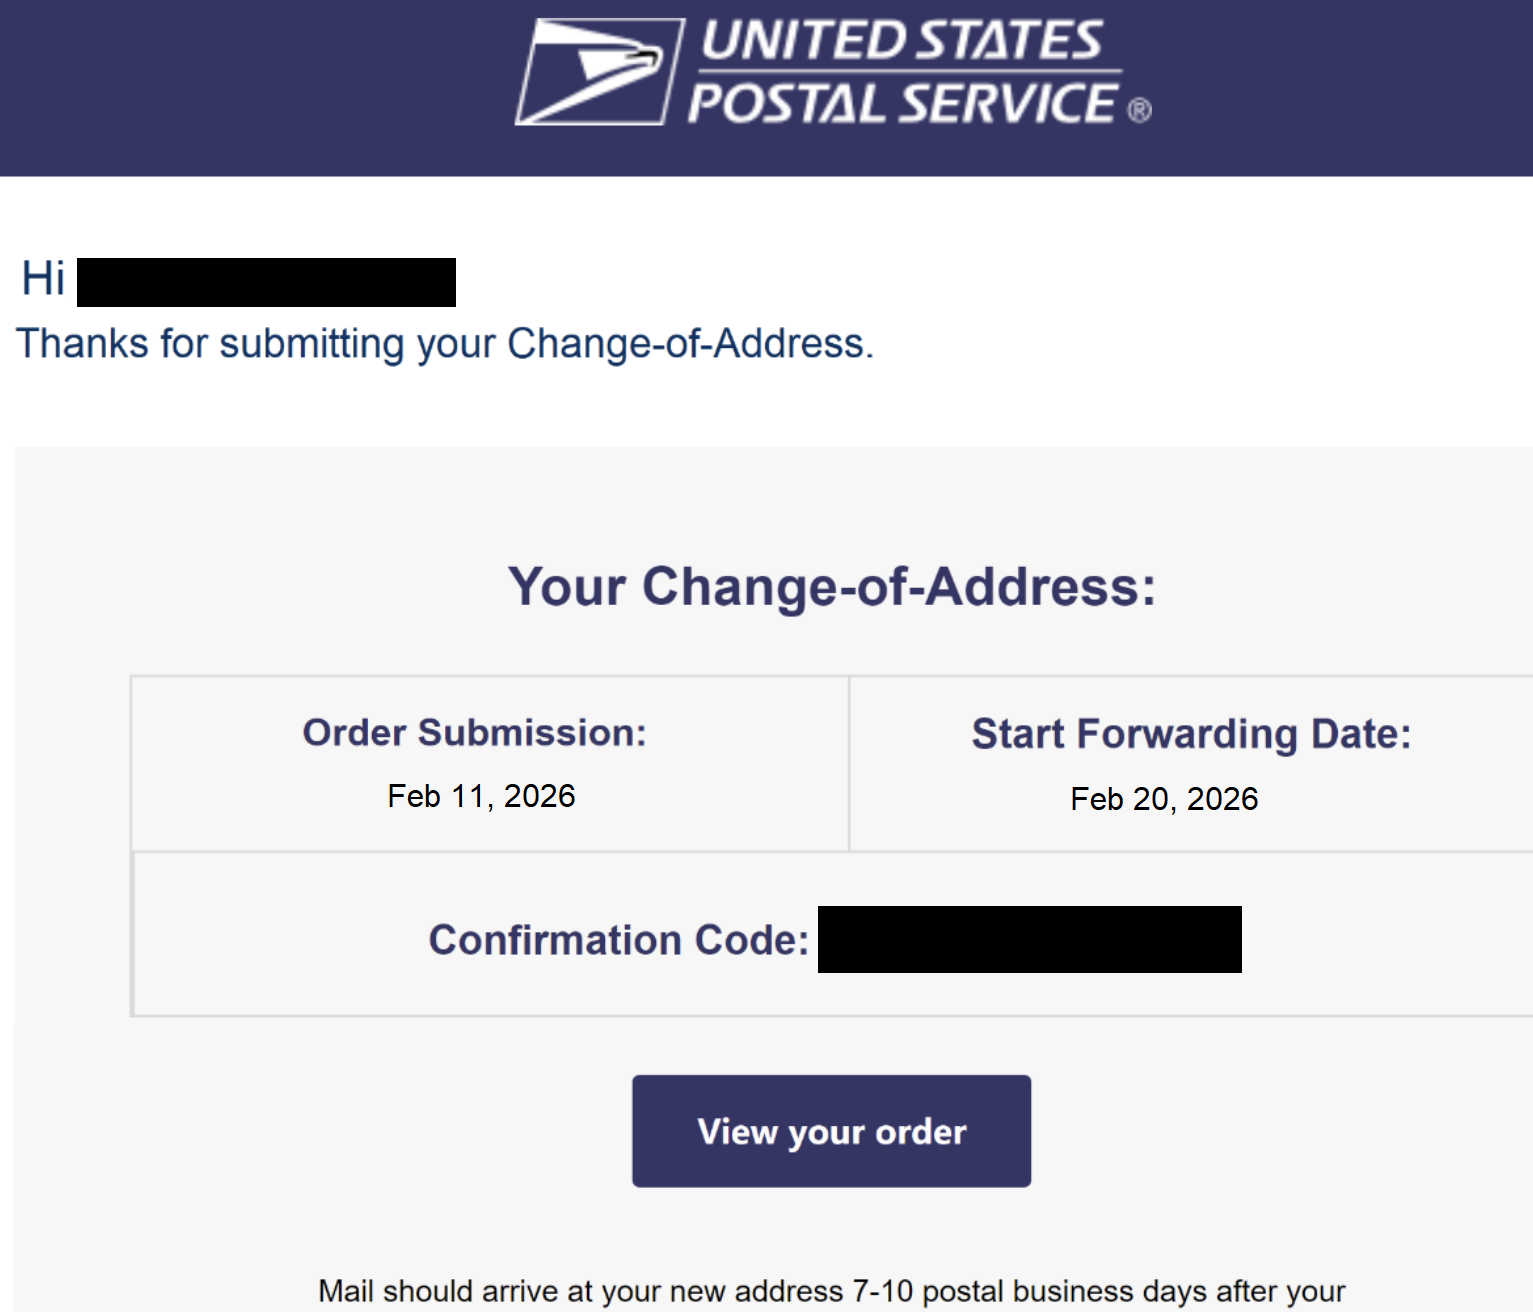Select the redacted recipient name block
The width and height of the screenshot is (1533, 1312).
[266, 282]
